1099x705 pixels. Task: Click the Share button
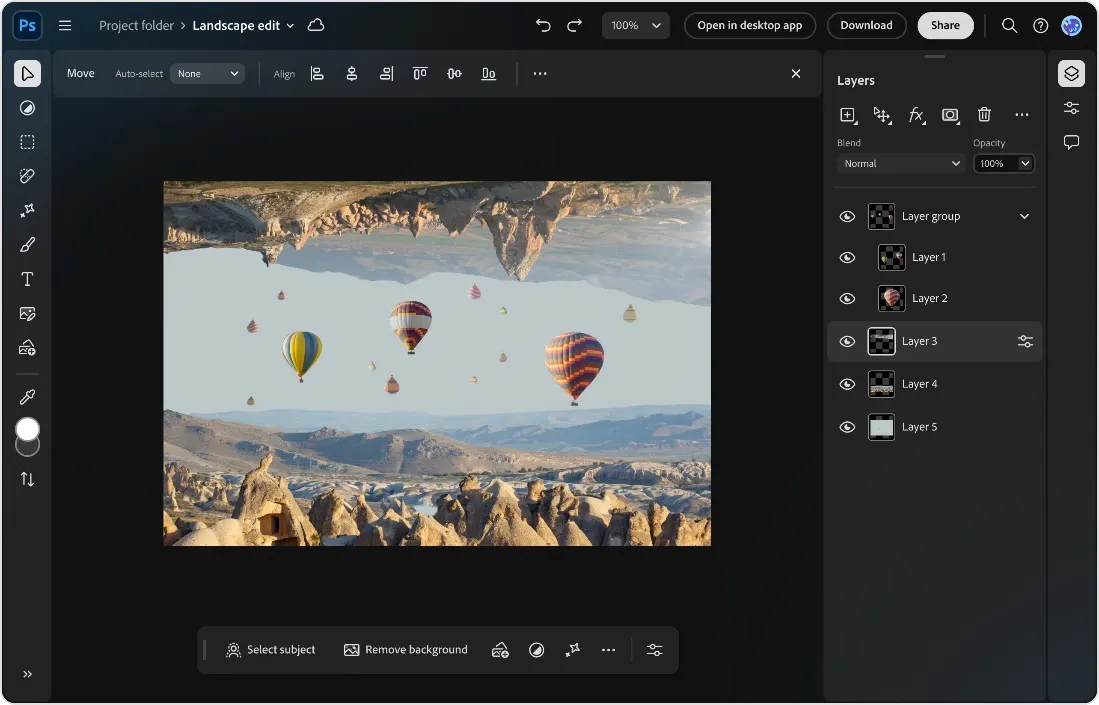(945, 26)
